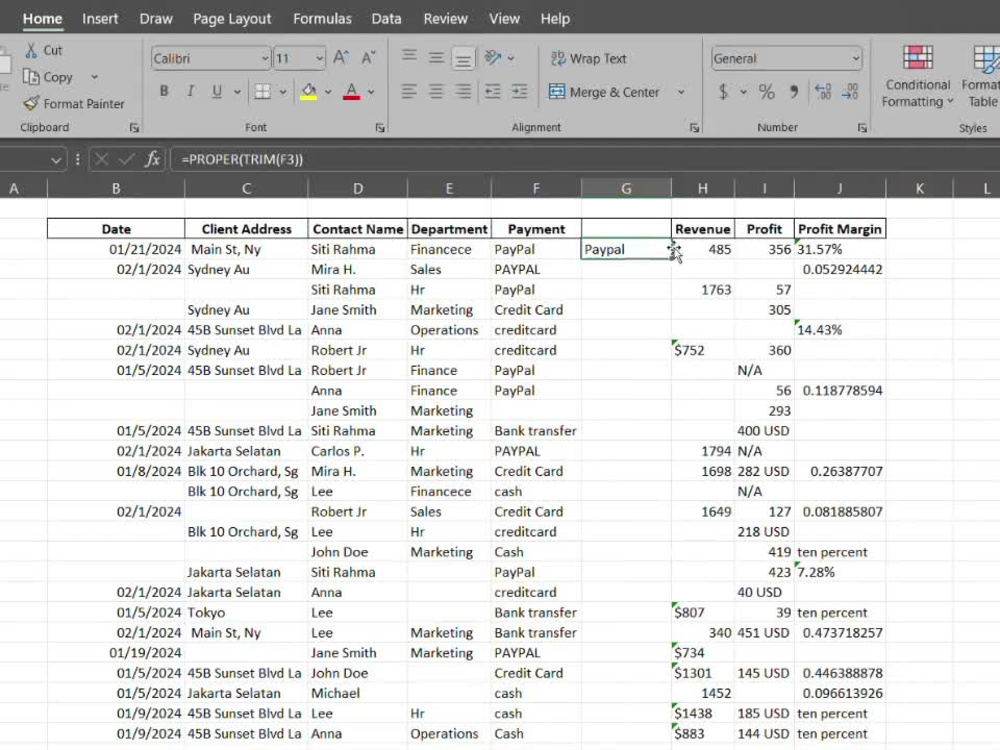The height and width of the screenshot is (750, 1000).
Task: Open the Help tab
Action: pyautogui.click(x=555, y=19)
